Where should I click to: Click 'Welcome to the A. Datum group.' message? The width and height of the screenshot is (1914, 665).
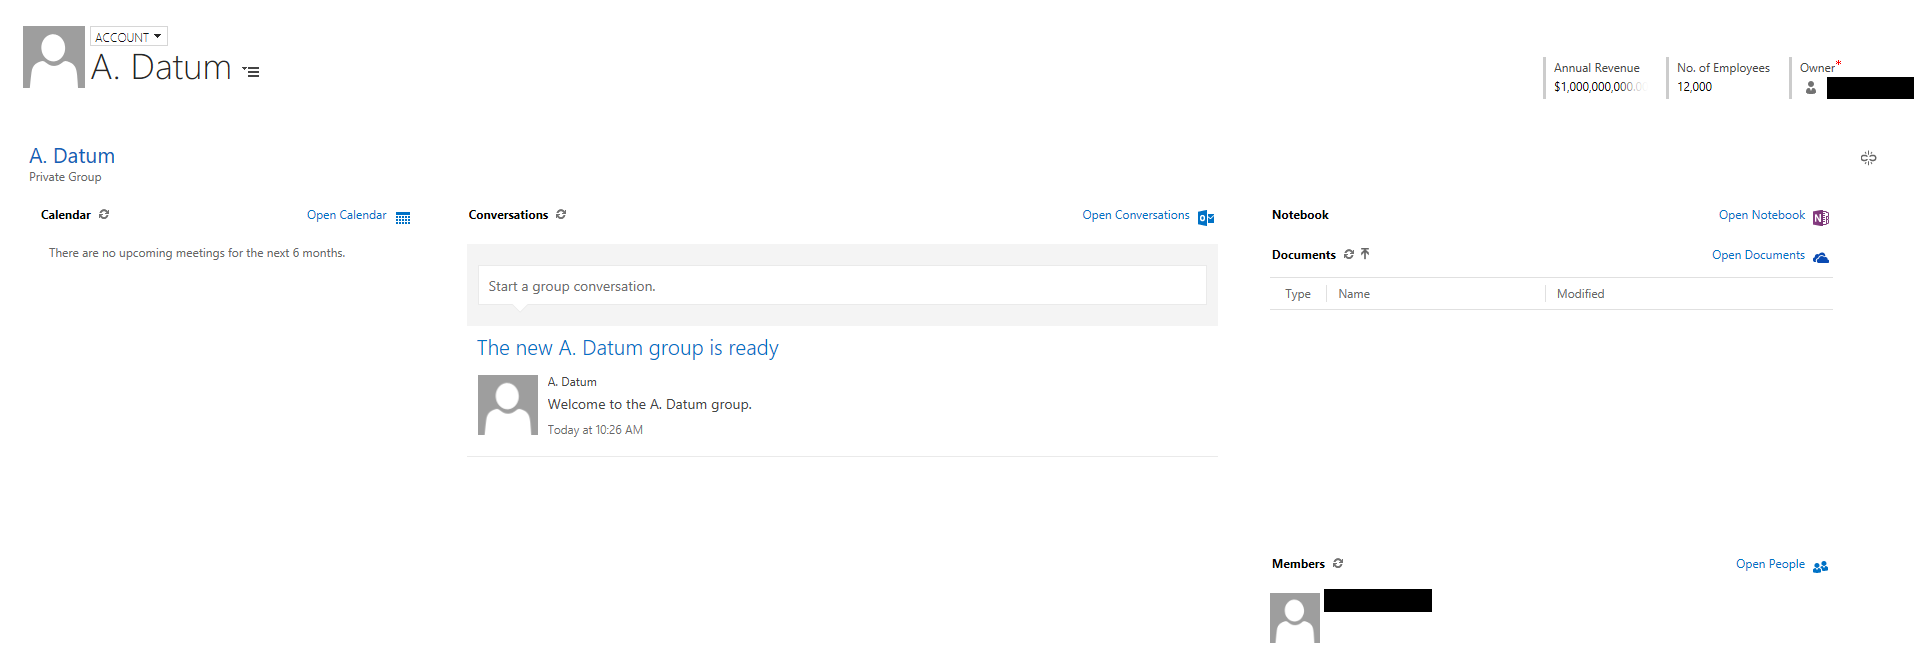coord(649,404)
